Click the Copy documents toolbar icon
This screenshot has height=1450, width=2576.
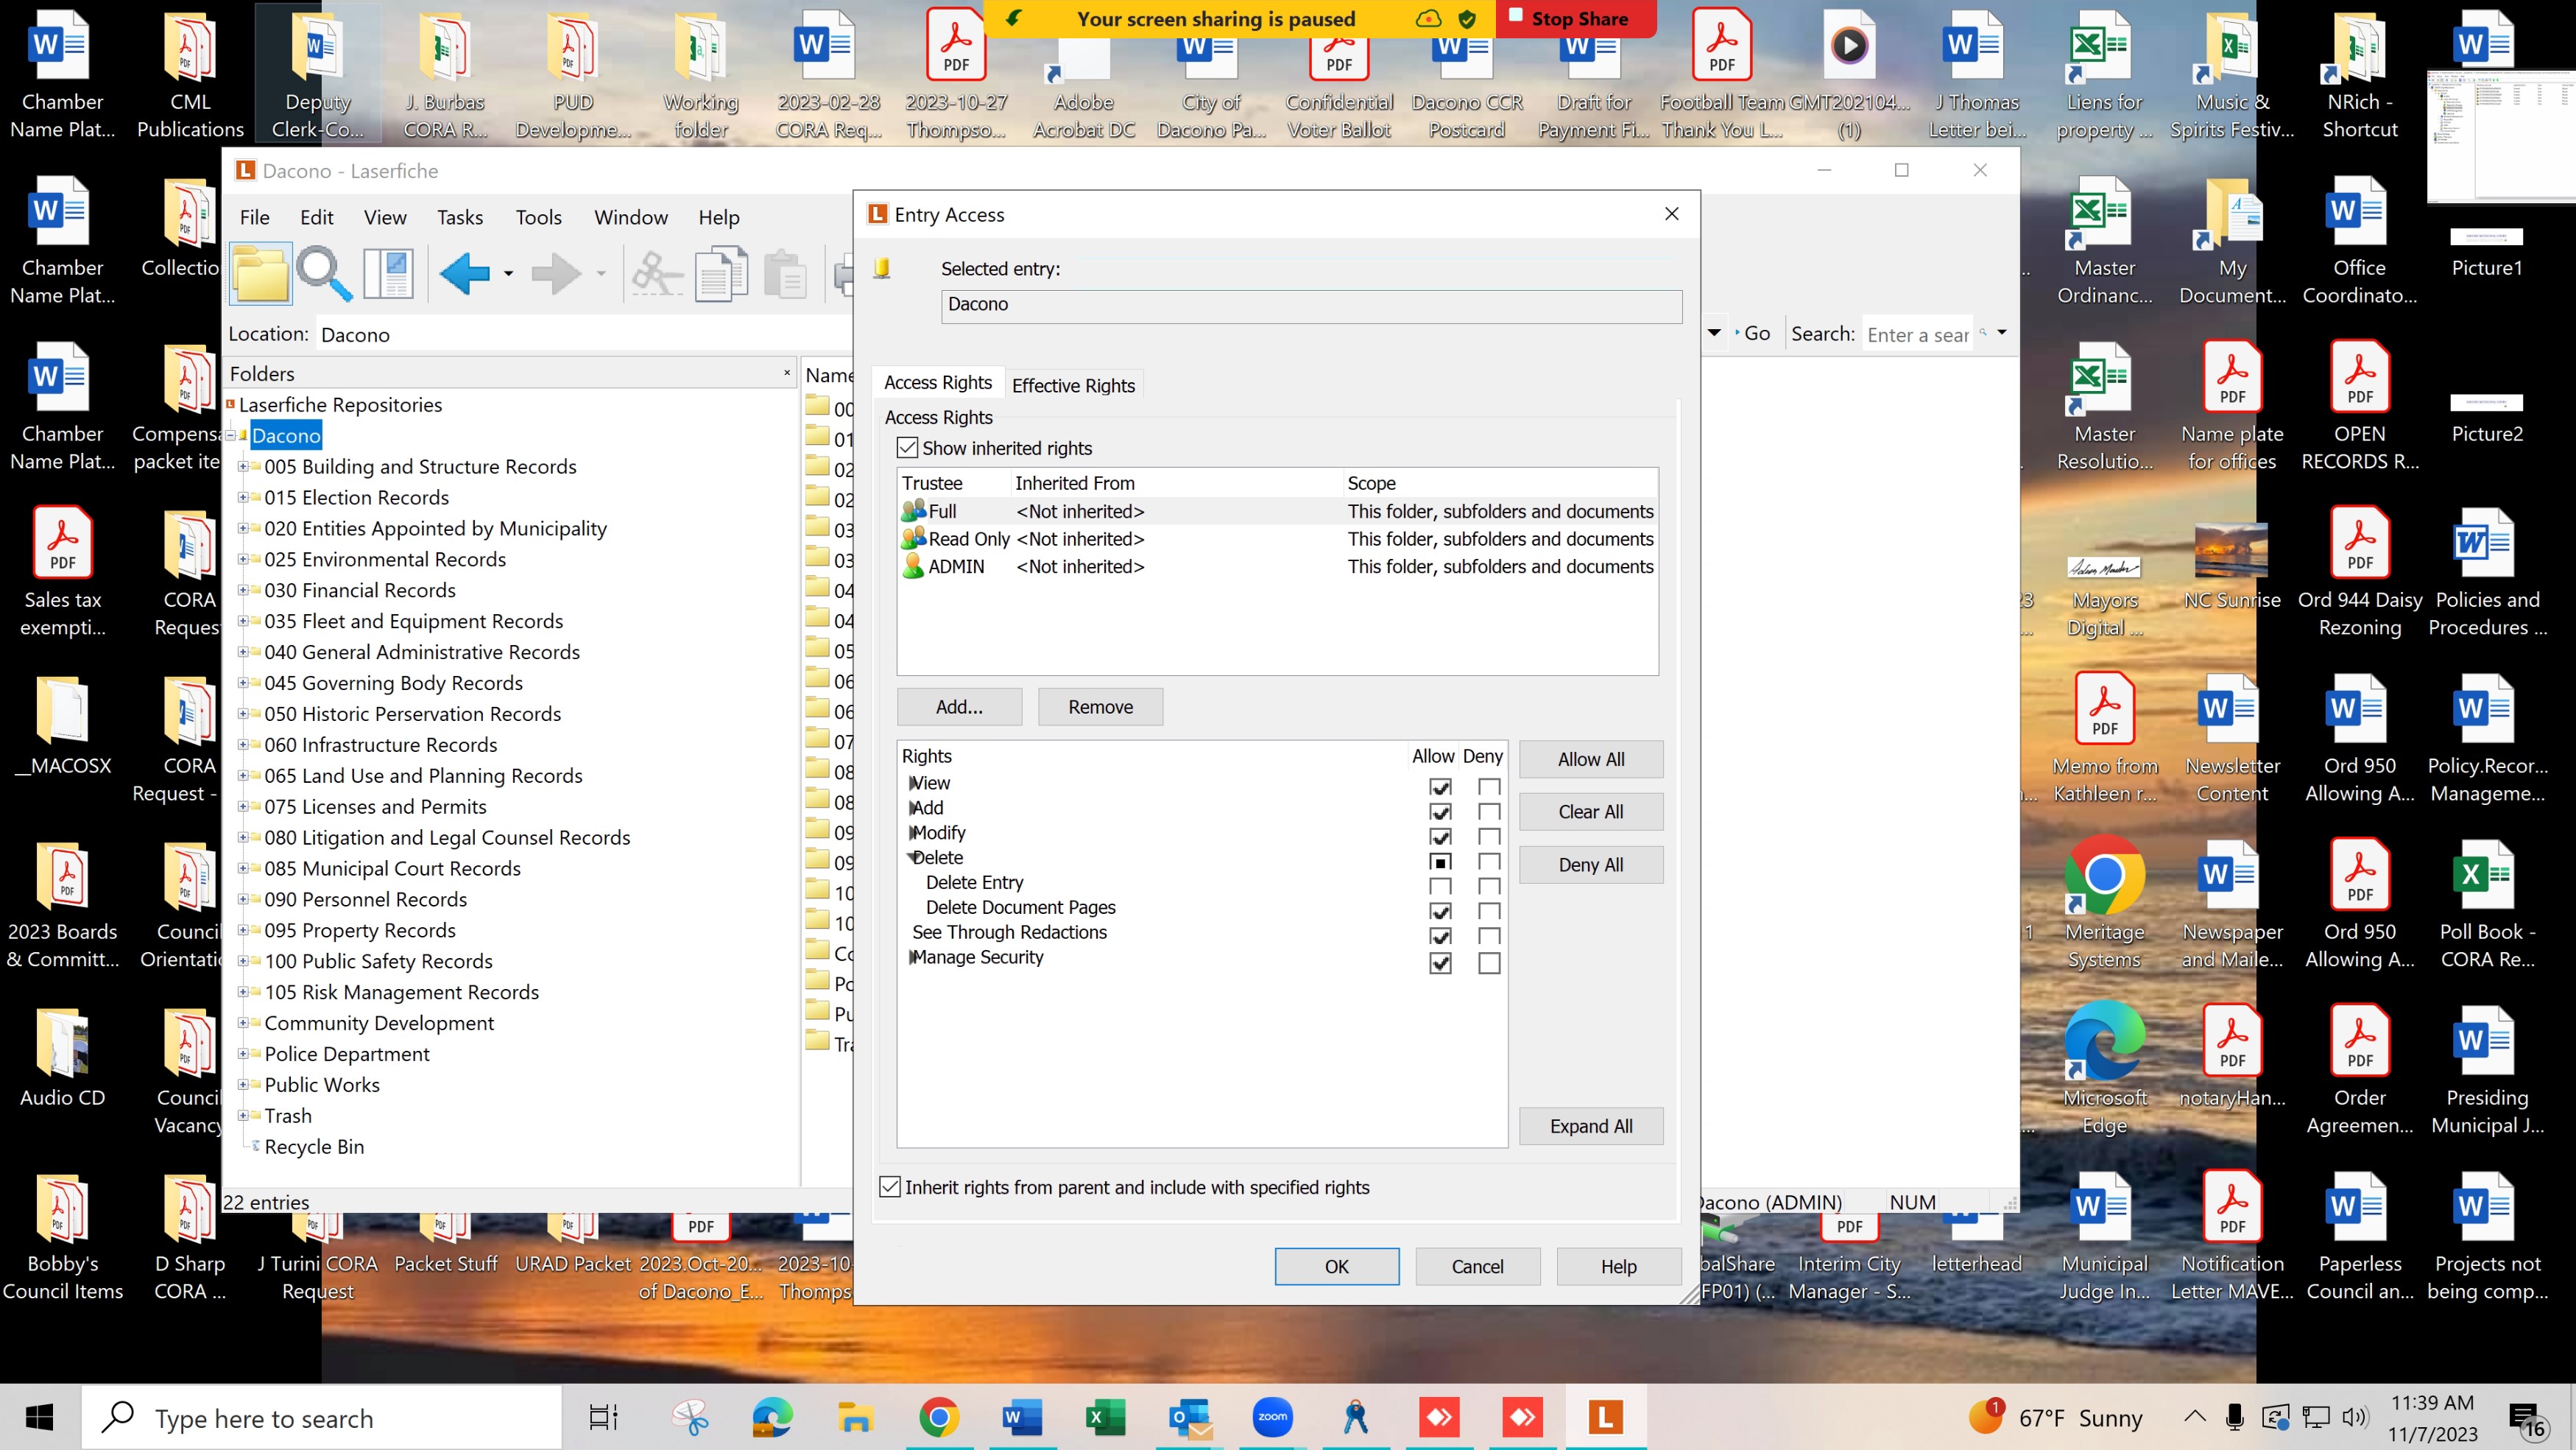point(721,272)
